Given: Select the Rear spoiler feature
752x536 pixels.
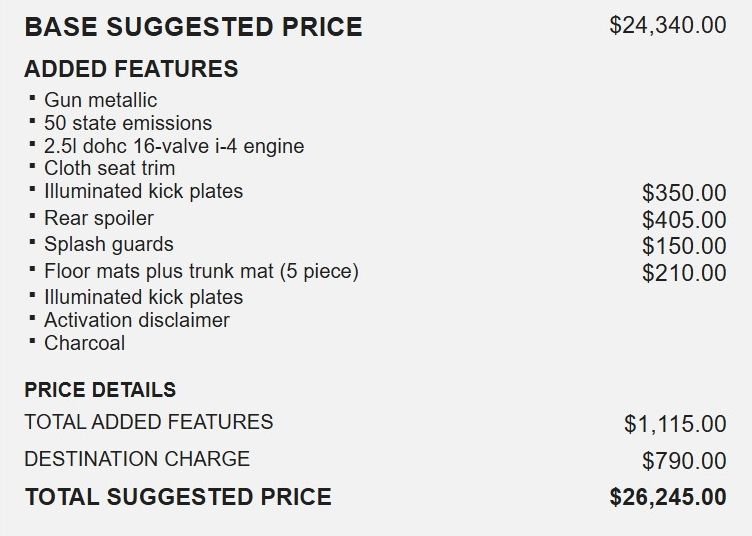Looking at the screenshot, I should point(99,218).
